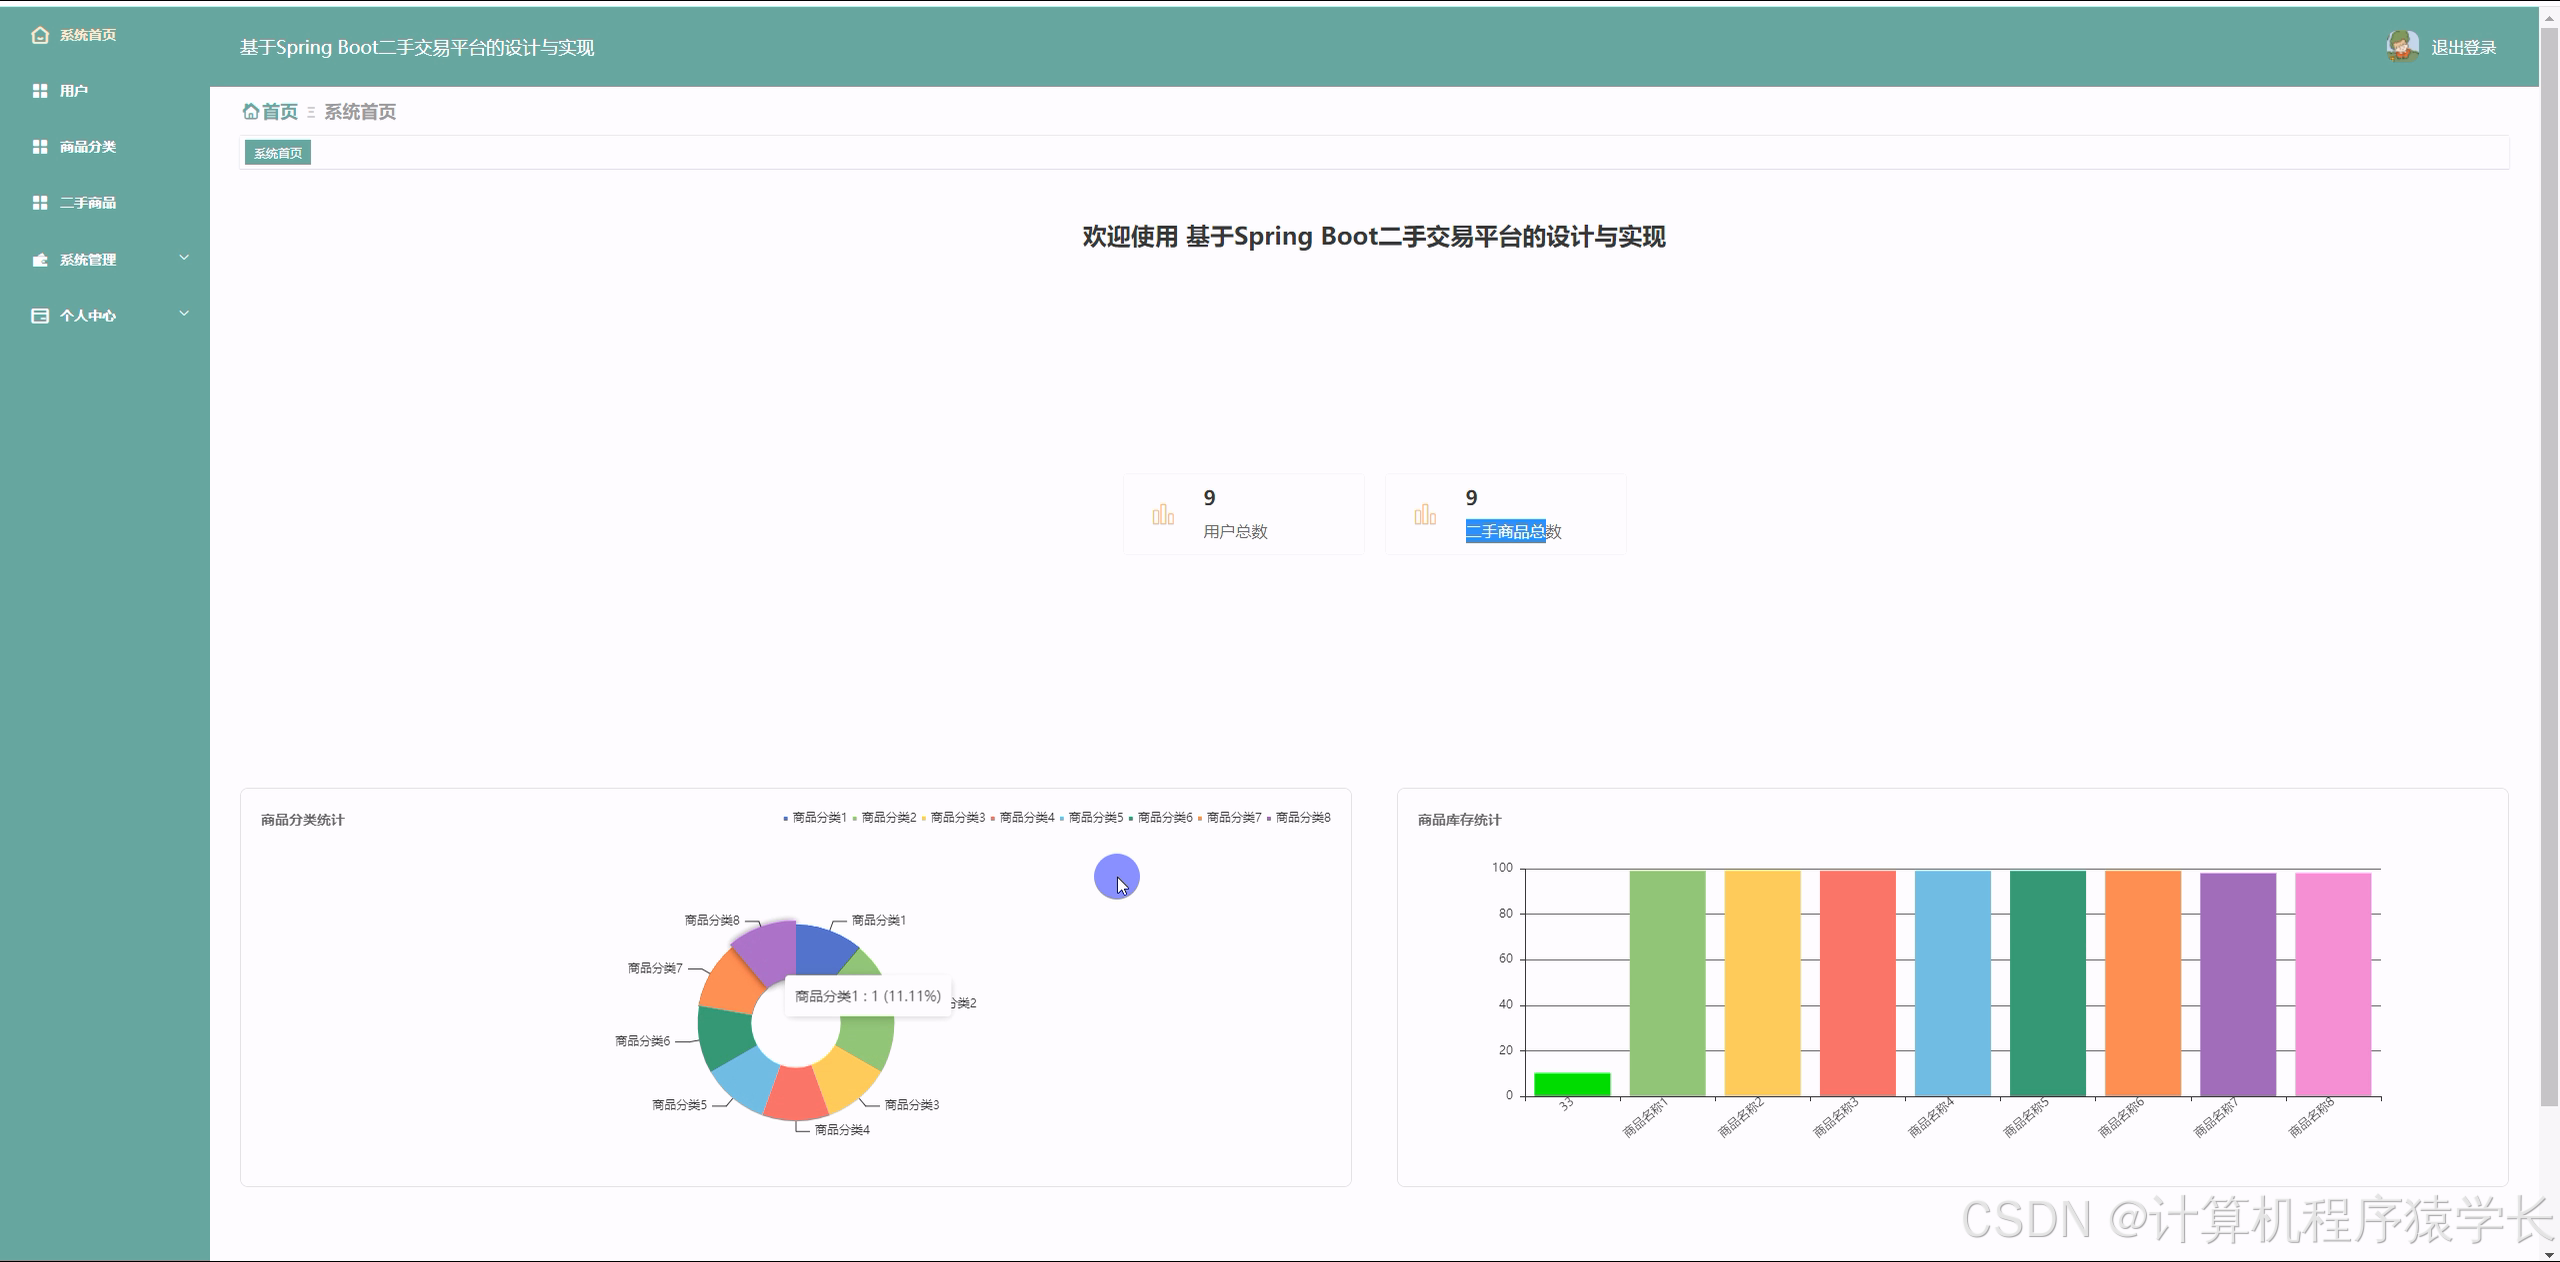The image size is (2560, 1262).
Task: Click the 用户 grid icon in sidebar
Action: (x=39, y=90)
